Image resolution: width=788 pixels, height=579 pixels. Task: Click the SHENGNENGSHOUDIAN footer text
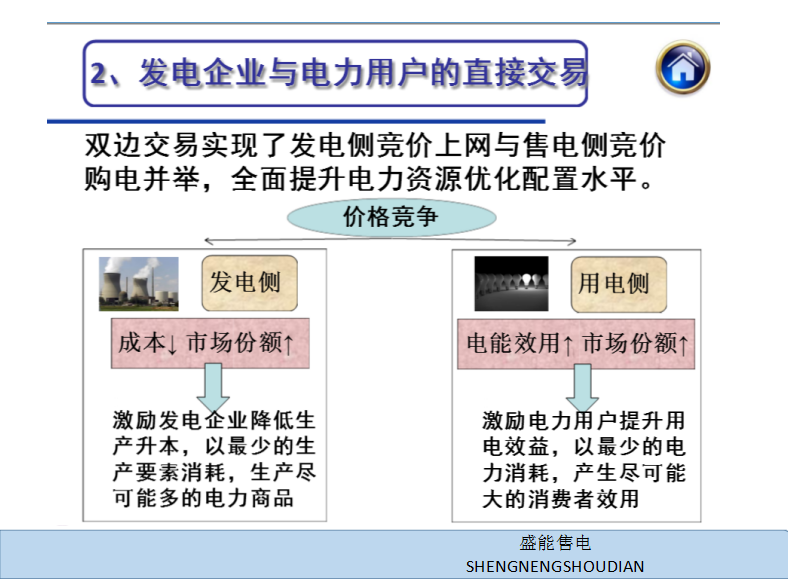555,567
